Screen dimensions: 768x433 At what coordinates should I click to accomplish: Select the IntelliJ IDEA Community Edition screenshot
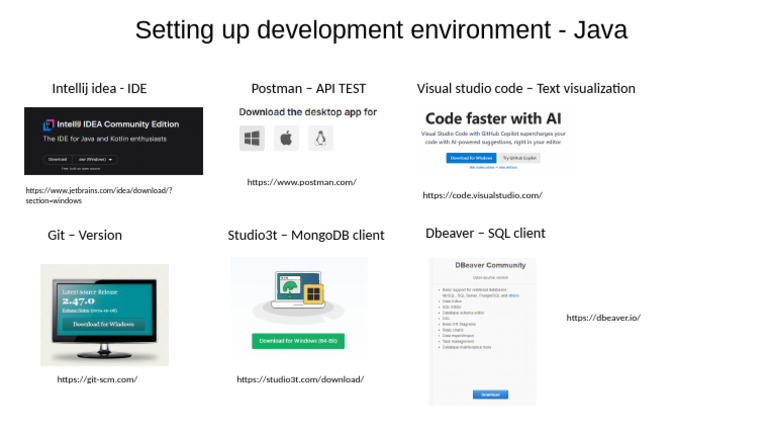coord(114,141)
